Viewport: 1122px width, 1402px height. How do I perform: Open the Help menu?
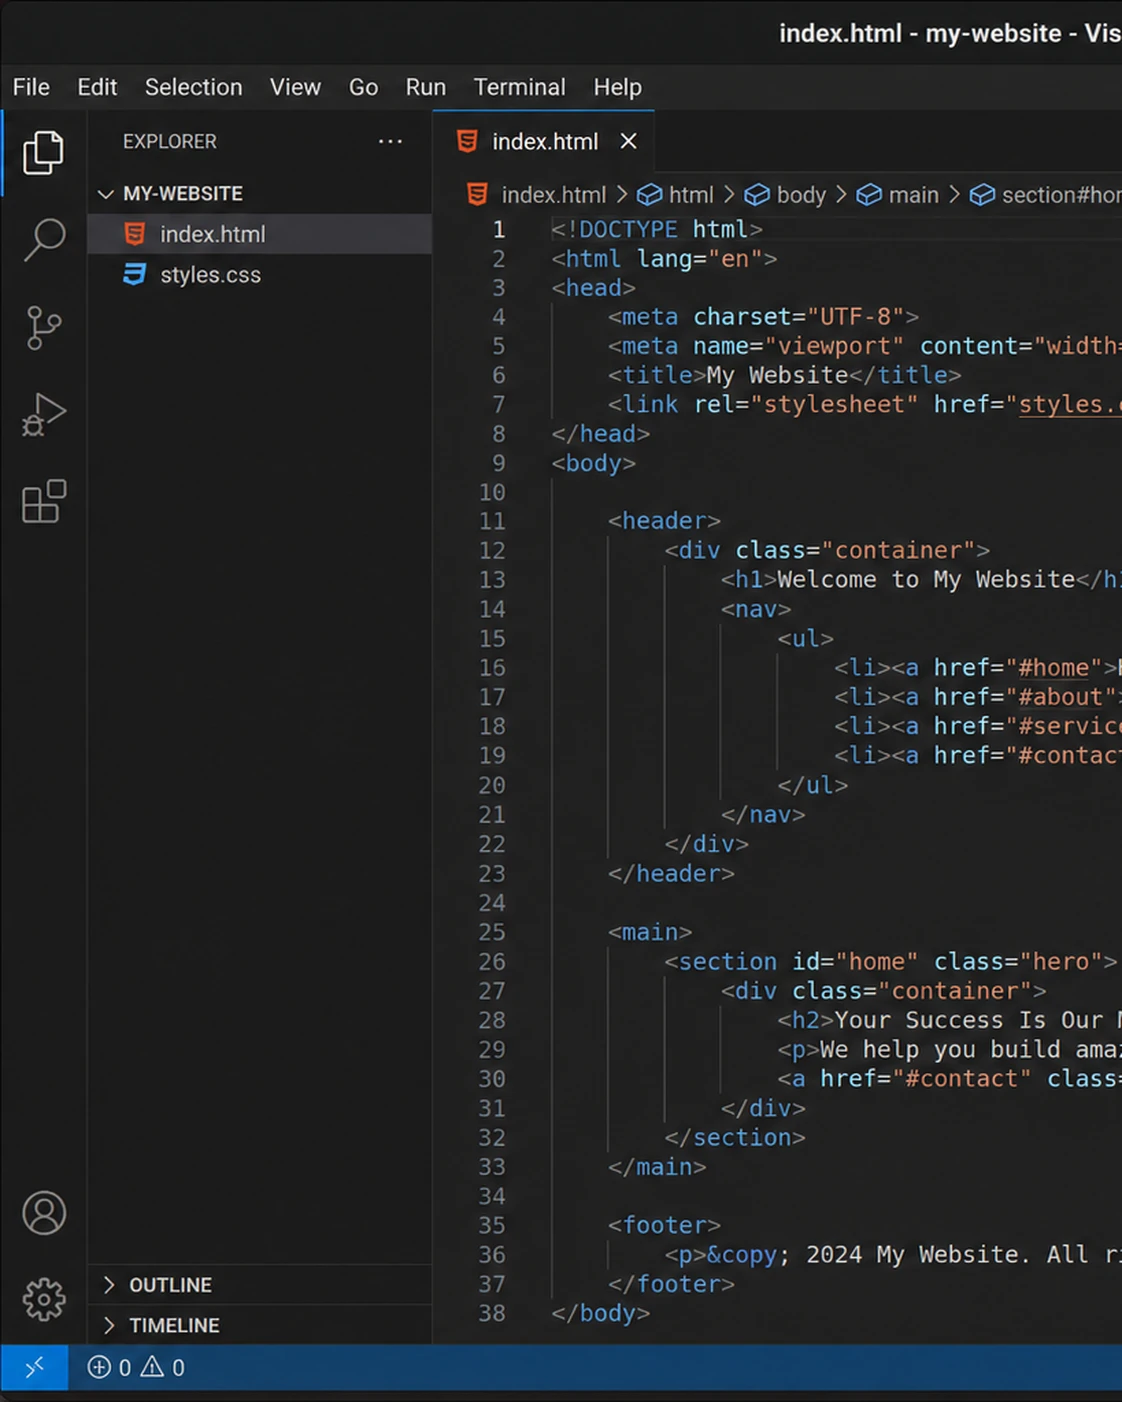[617, 87]
